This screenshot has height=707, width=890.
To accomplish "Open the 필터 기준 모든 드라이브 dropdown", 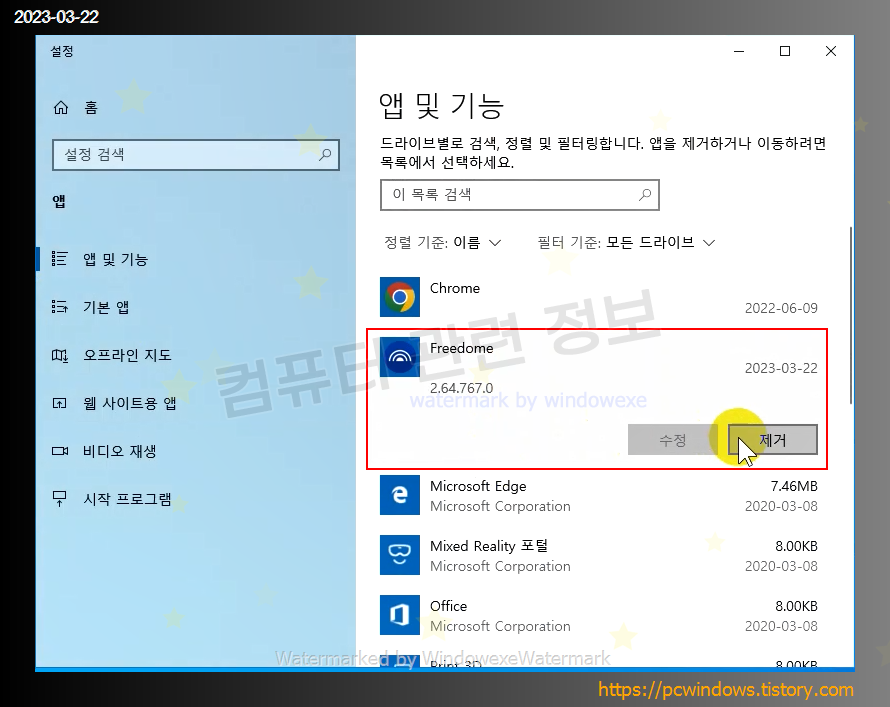I will (x=626, y=243).
